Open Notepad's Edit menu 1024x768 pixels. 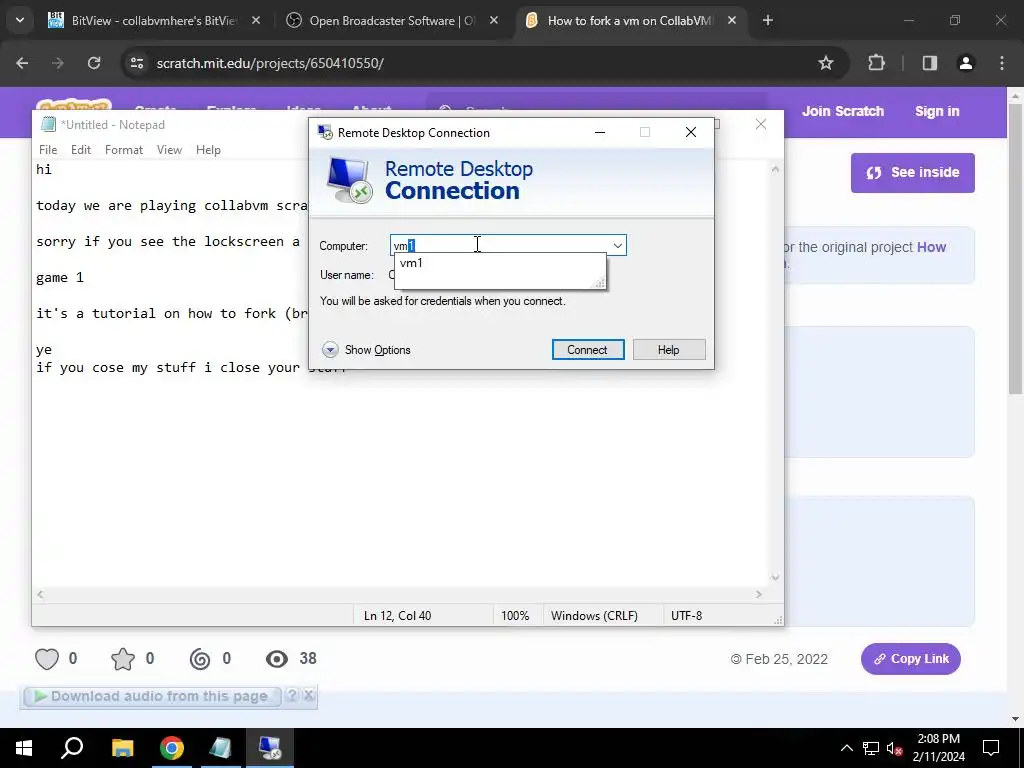[81, 150]
